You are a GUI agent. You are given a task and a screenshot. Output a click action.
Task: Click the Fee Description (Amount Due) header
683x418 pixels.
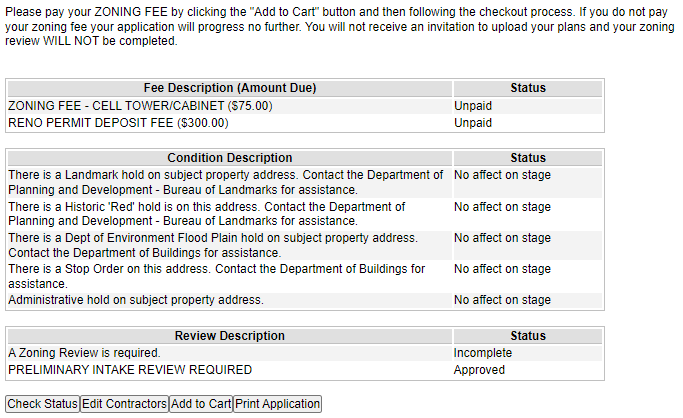(230, 88)
